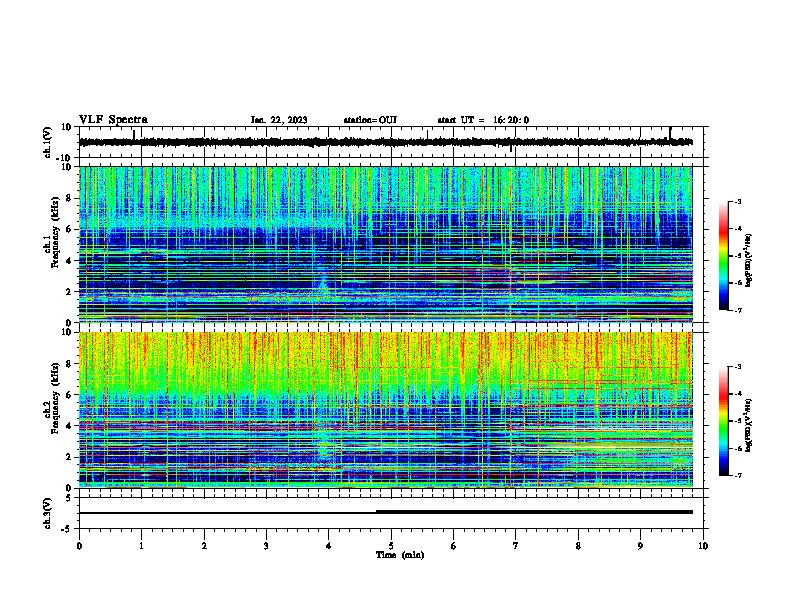Viewport: 792px width, 612px height.
Task: Click the "station=OUI" header text
Action: 370,120
